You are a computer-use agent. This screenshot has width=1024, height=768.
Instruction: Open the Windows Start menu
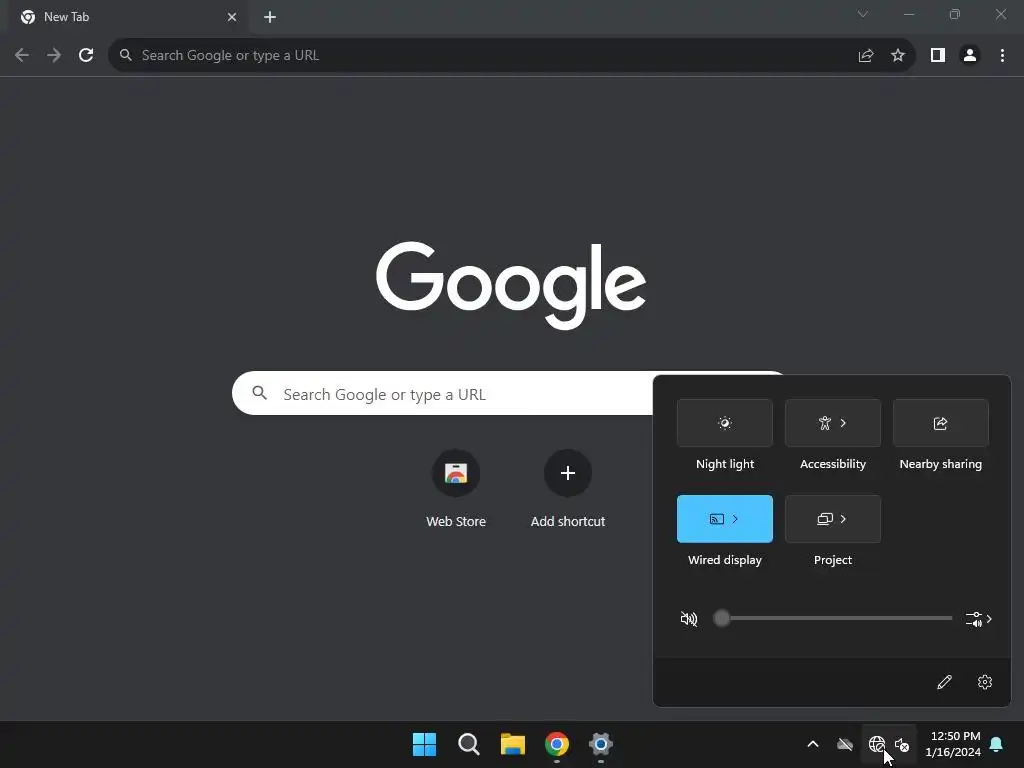pos(424,744)
